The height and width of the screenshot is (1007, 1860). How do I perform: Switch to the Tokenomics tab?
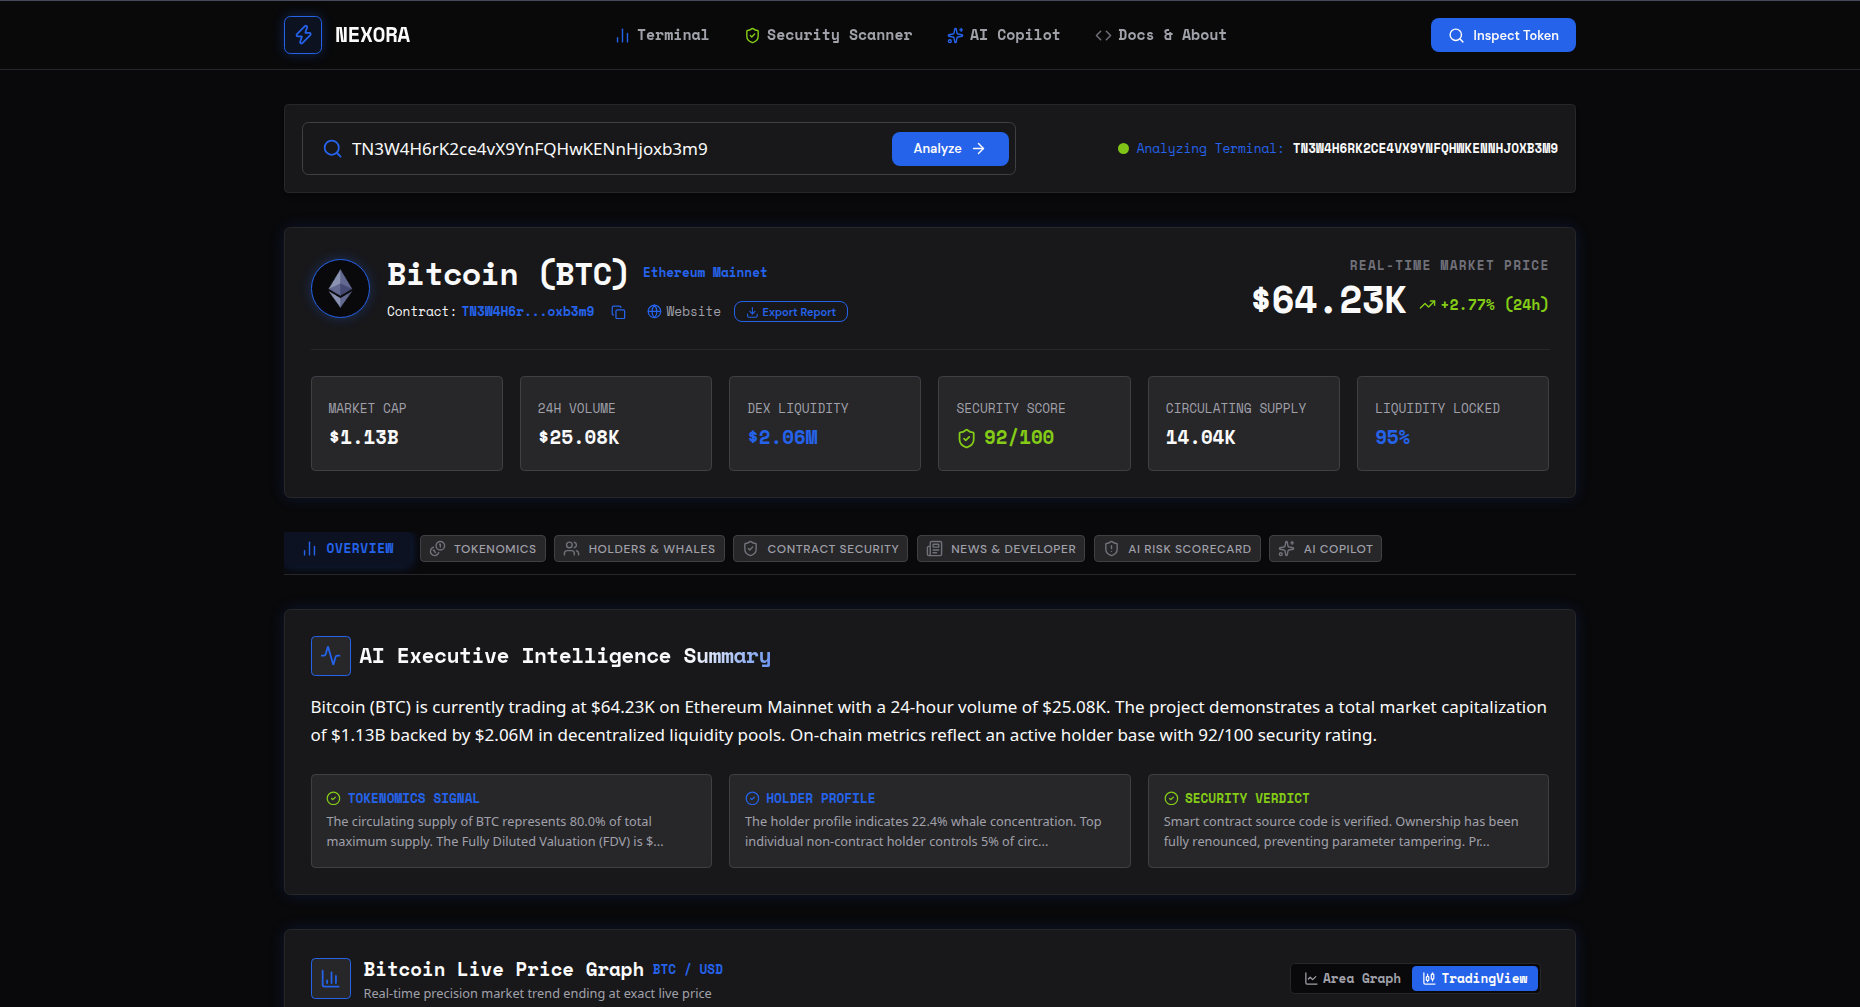483,549
